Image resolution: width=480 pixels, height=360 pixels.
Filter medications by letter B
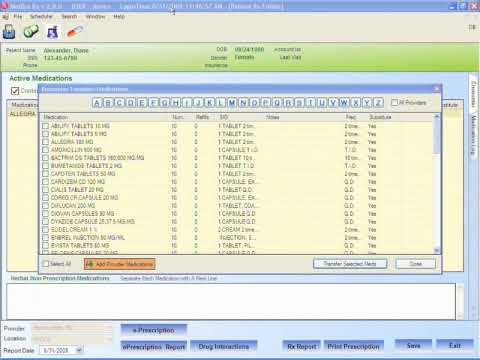click(x=108, y=103)
